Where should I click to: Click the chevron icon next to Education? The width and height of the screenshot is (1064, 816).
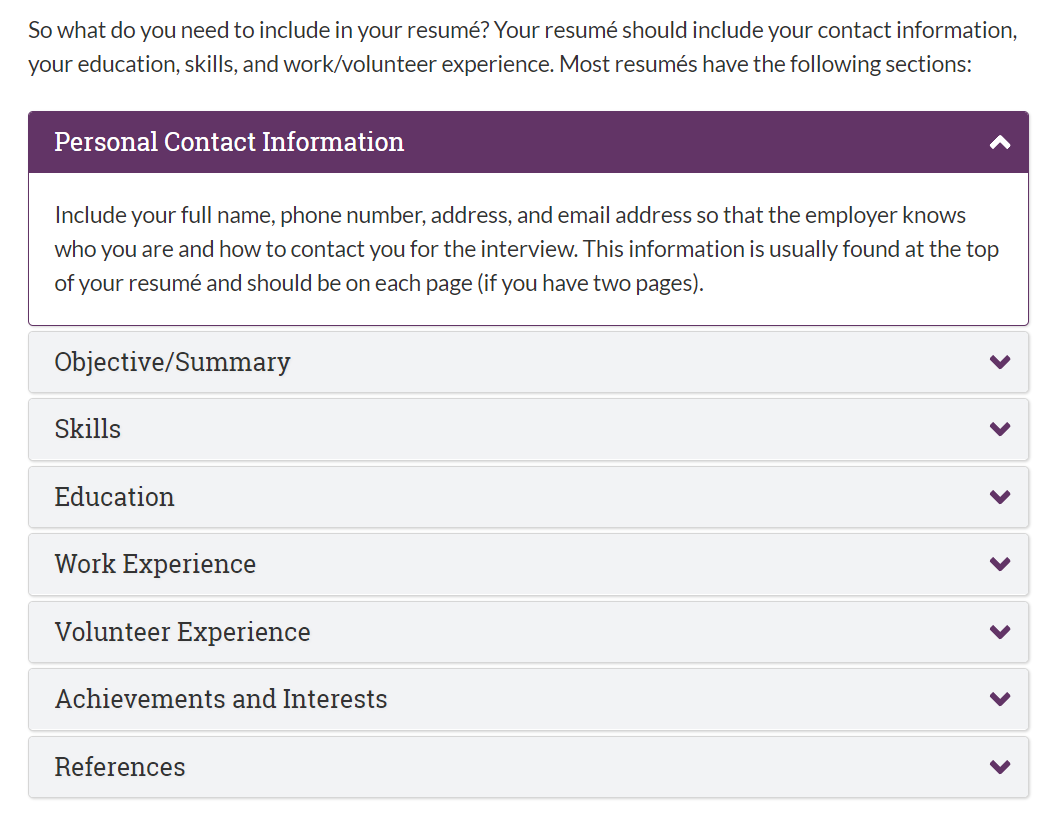click(x=1000, y=497)
